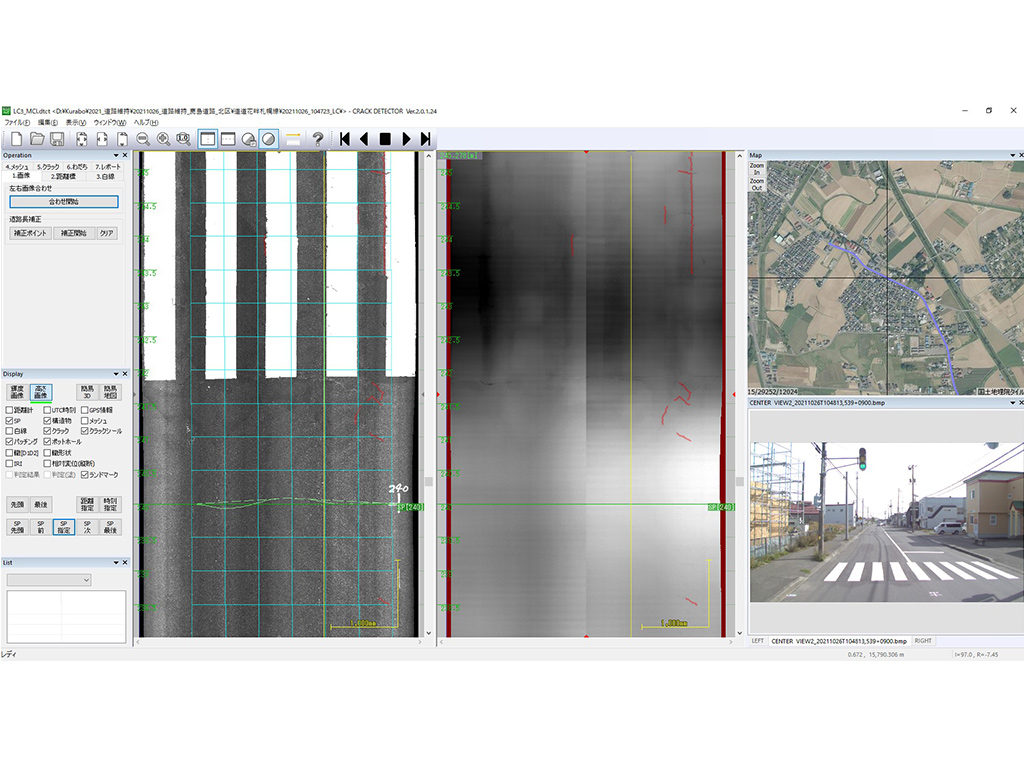This screenshot has width=1024, height=768.
Task: Click the Save floppy disk icon
Action: point(57,139)
